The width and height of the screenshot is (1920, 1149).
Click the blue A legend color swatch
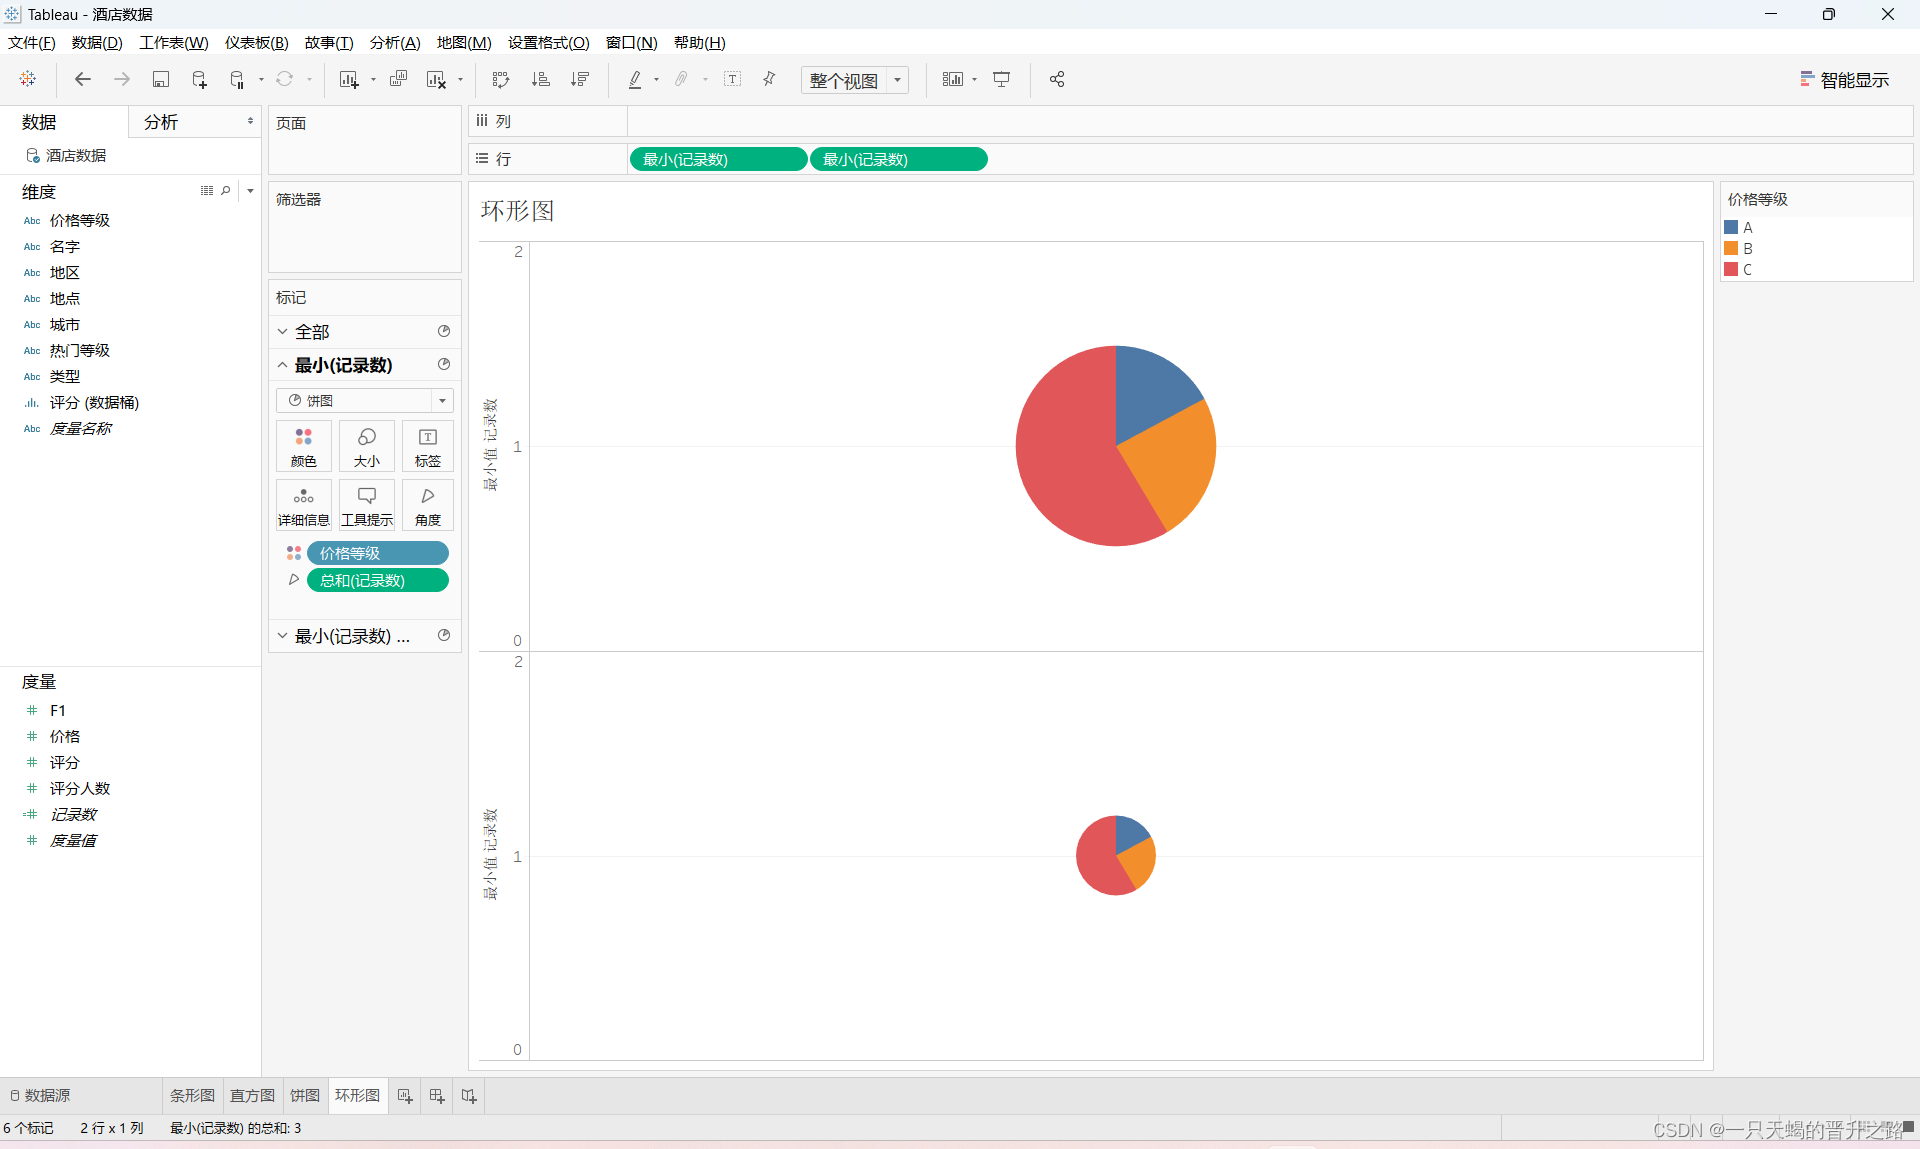pyautogui.click(x=1731, y=228)
